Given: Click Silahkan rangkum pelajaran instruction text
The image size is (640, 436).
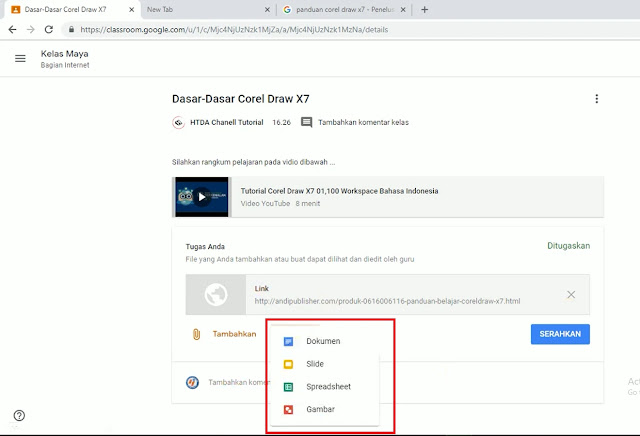Looking at the screenshot, I should [x=253, y=162].
